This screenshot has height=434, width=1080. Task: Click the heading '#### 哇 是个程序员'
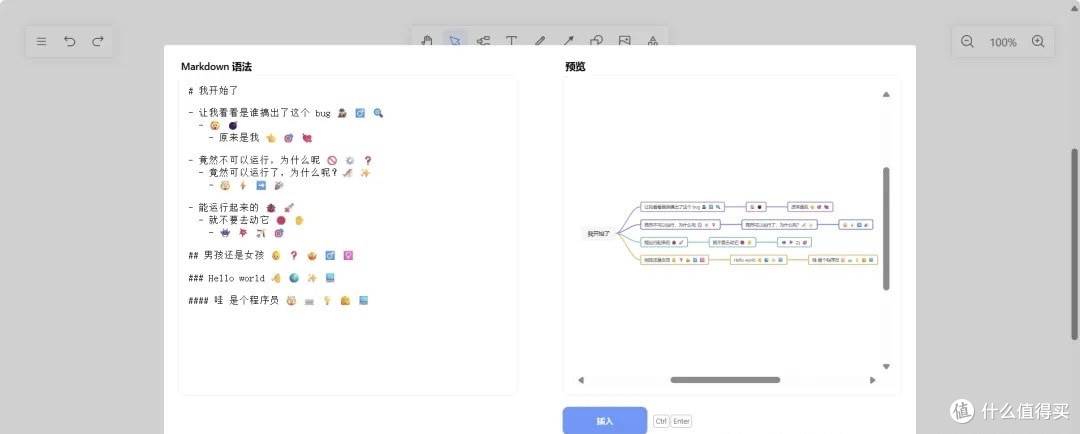(278, 300)
